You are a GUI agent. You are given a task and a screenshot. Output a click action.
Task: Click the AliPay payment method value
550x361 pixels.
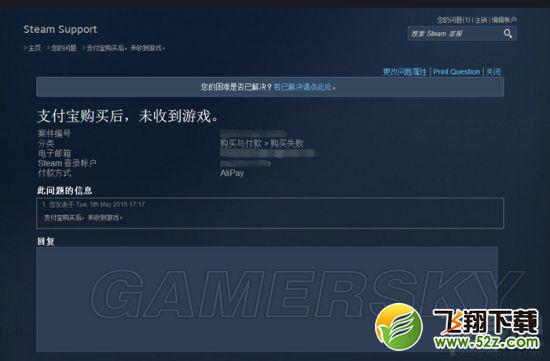click(x=232, y=173)
